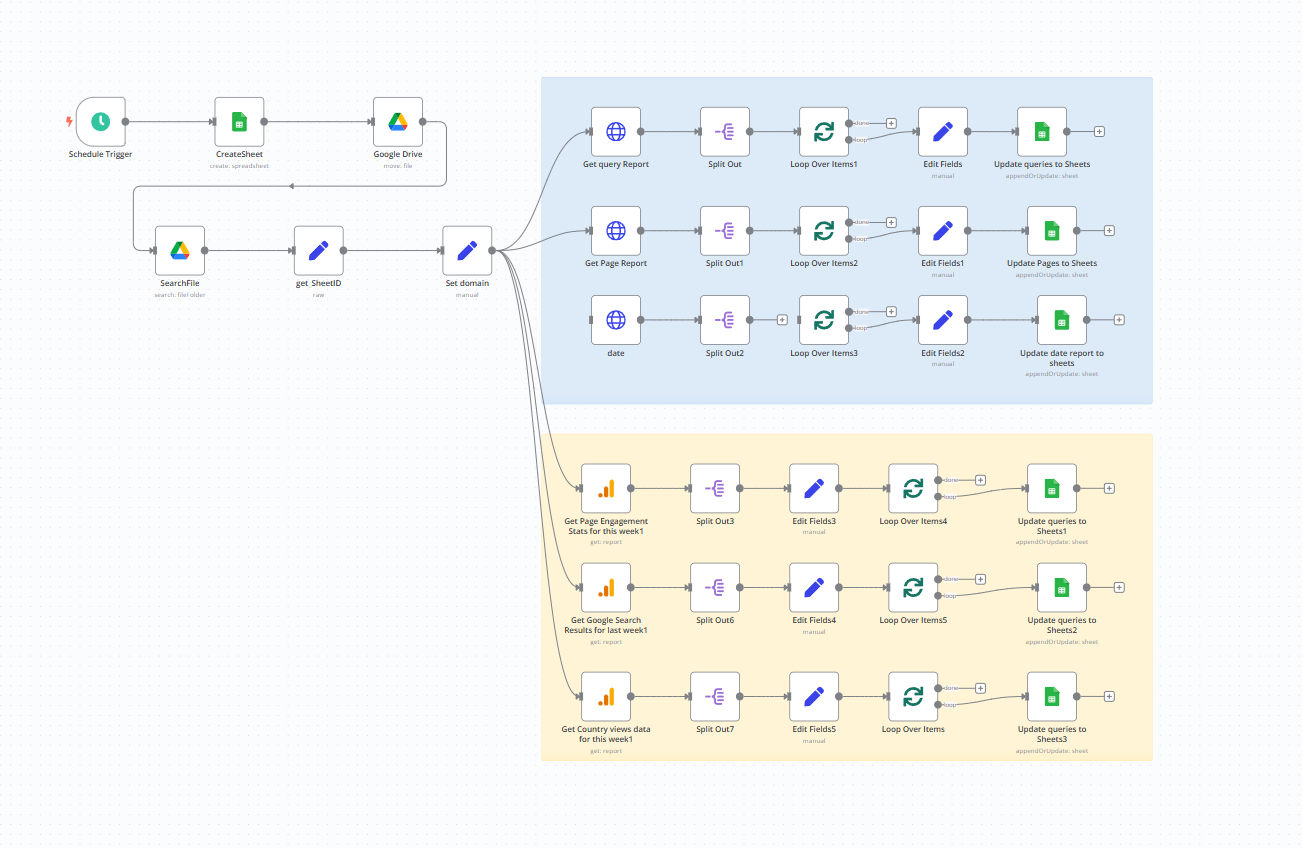This screenshot has height=848, width=1303.
Task: Add node after Split Out2 plus button
Action: [782, 320]
